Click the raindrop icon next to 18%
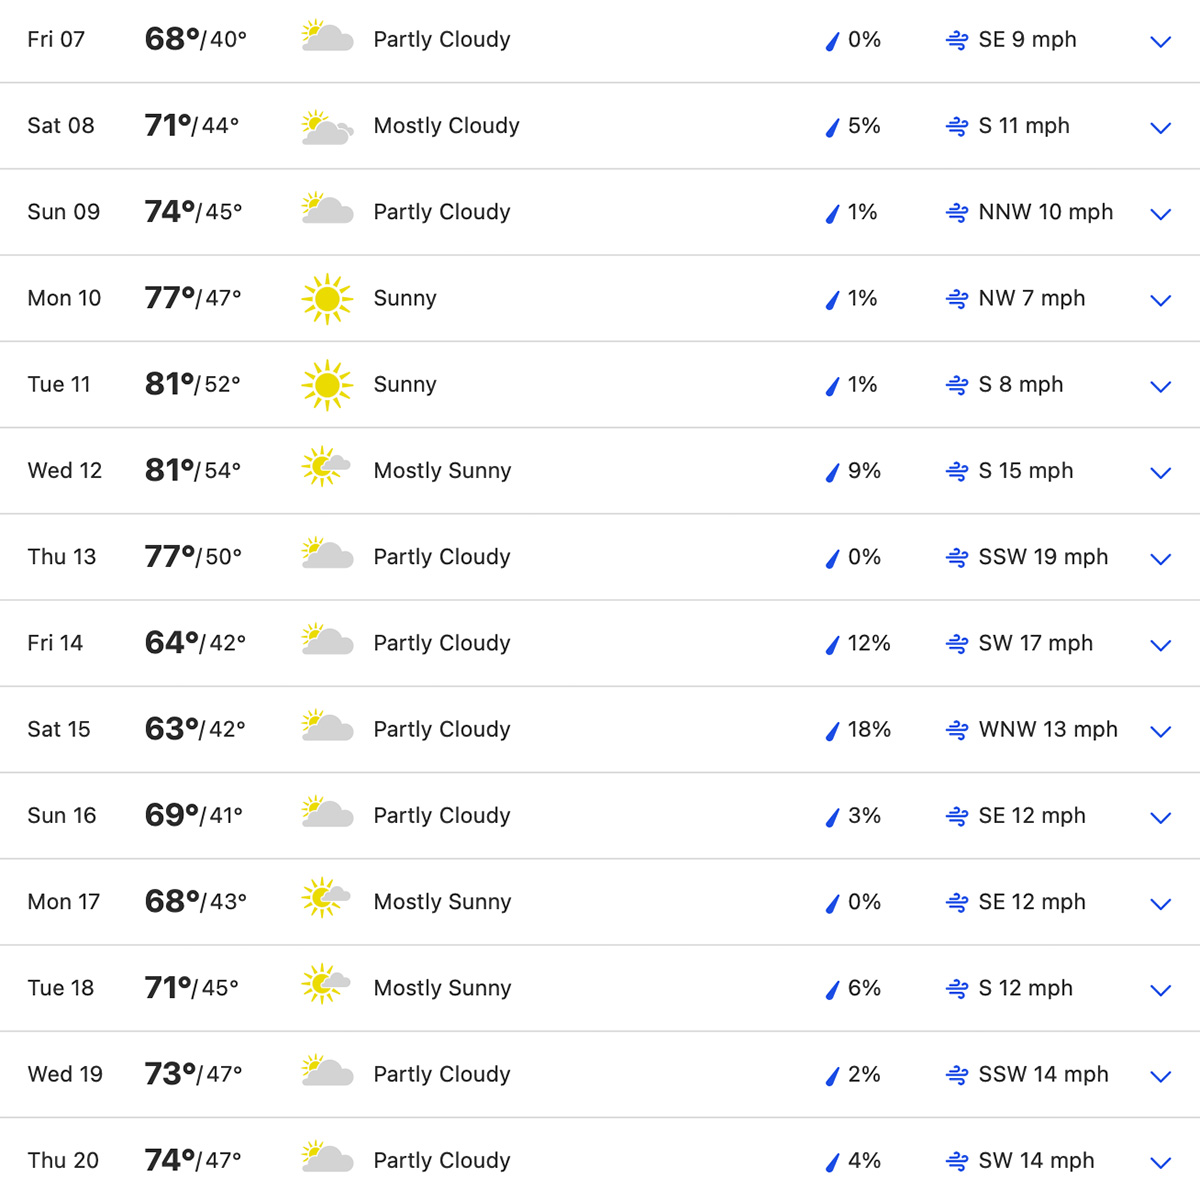This screenshot has width=1200, height=1200. point(832,731)
